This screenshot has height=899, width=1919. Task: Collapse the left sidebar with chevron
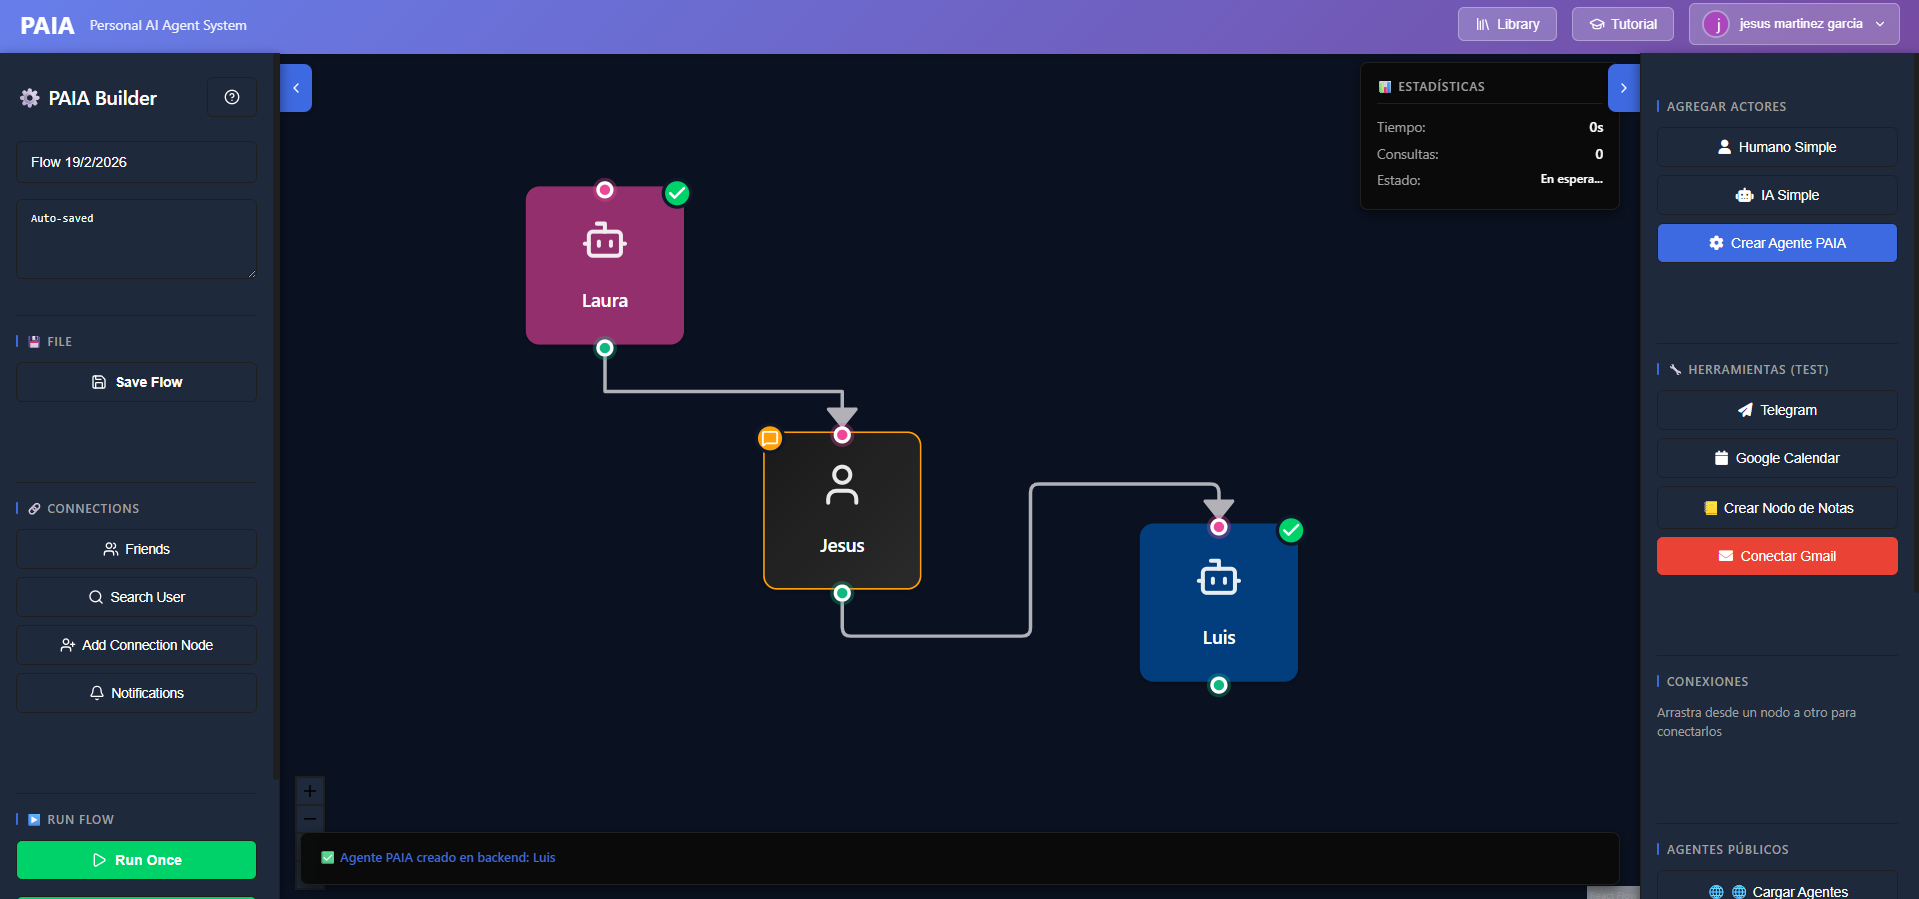(x=296, y=88)
